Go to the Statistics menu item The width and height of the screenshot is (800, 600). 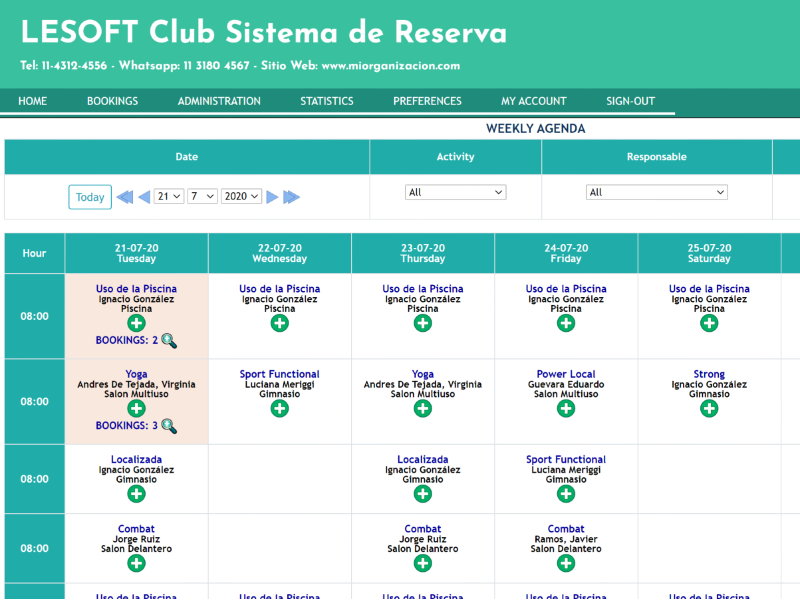point(327,101)
